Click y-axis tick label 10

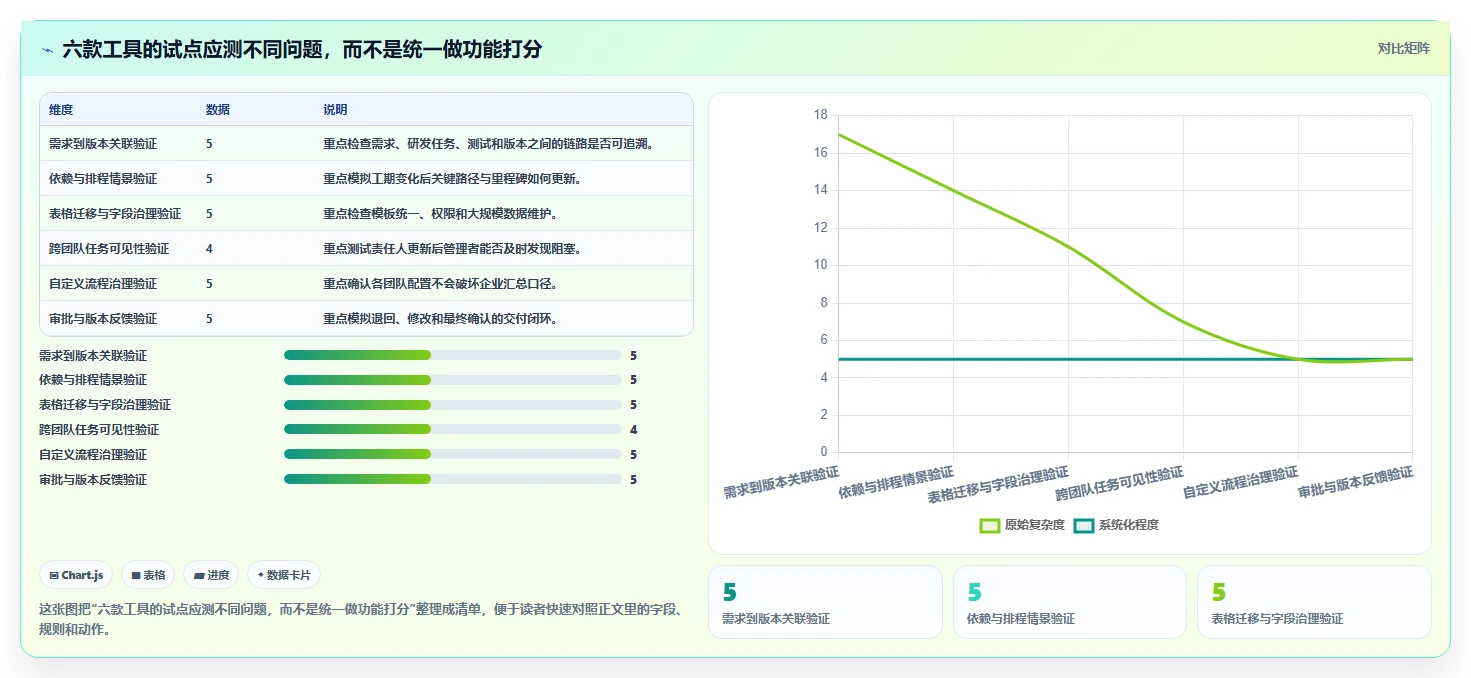821,265
